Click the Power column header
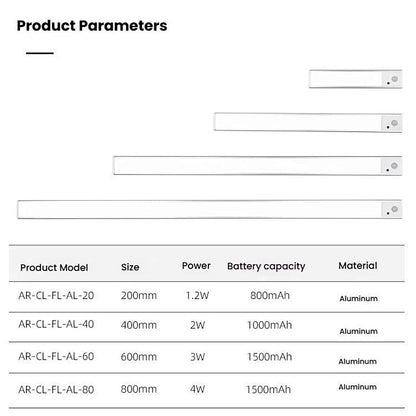Screen dimensions: 416x416 pos(196,266)
